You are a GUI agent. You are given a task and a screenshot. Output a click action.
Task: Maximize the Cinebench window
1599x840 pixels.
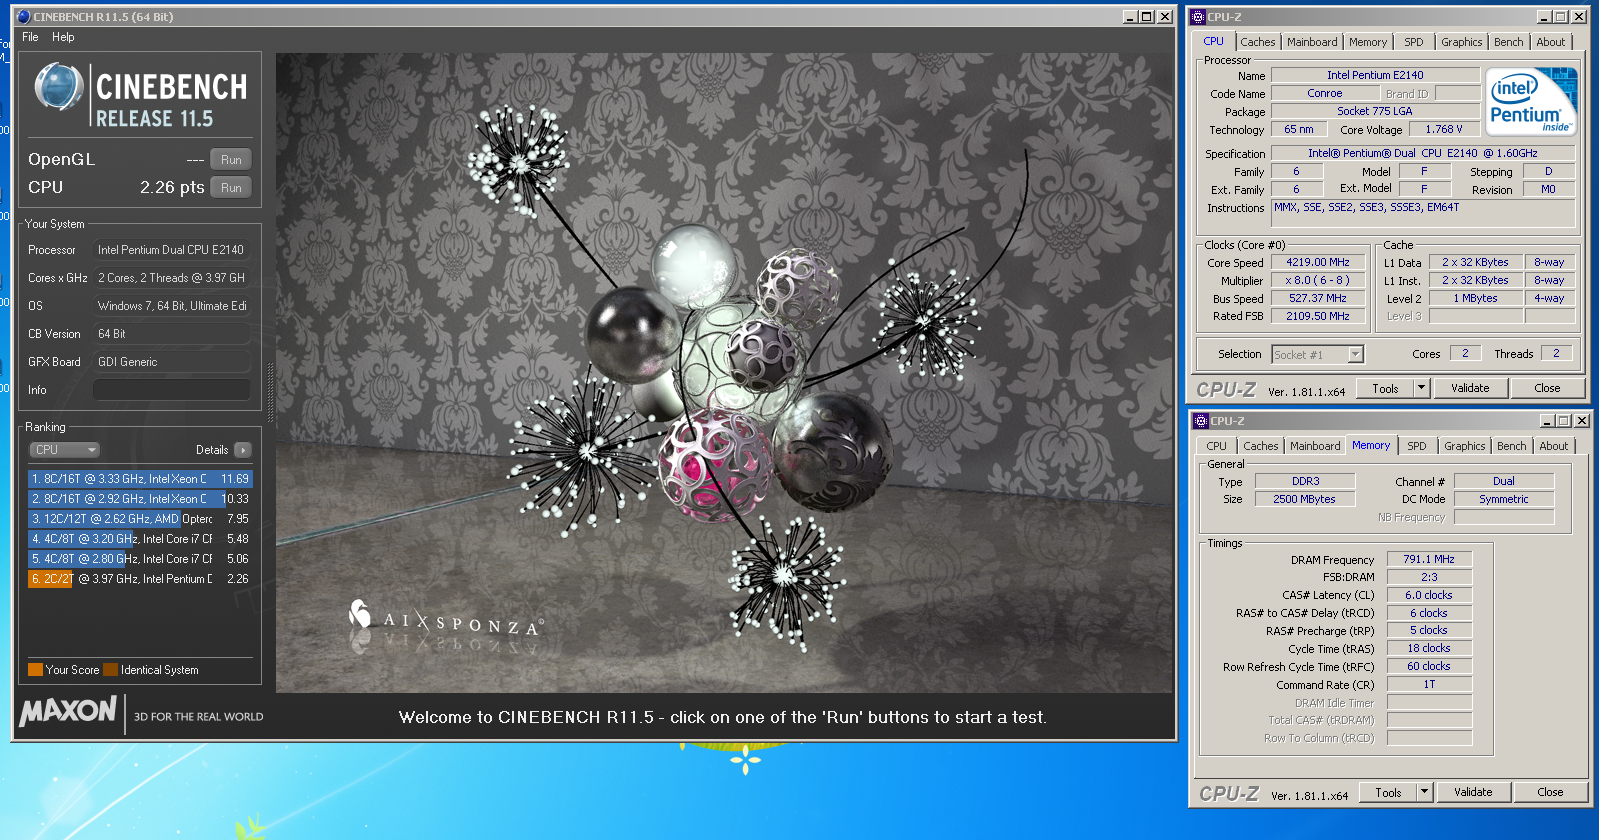pyautogui.click(x=1147, y=17)
